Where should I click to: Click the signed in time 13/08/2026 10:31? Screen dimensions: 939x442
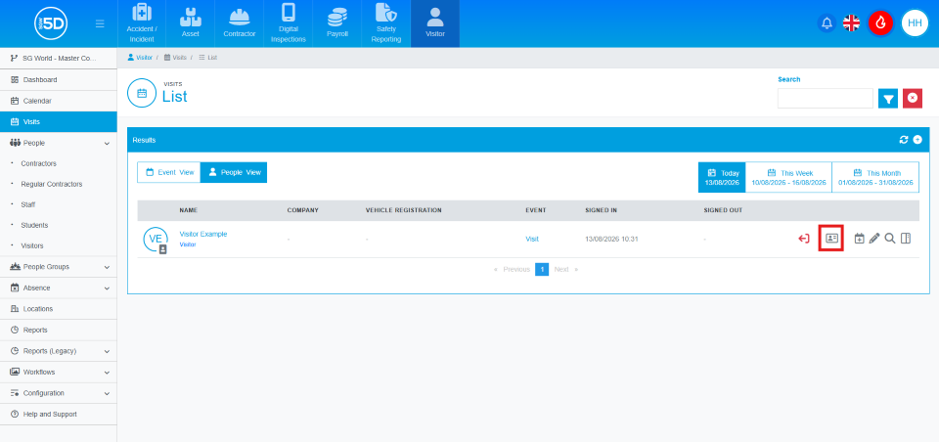611,239
